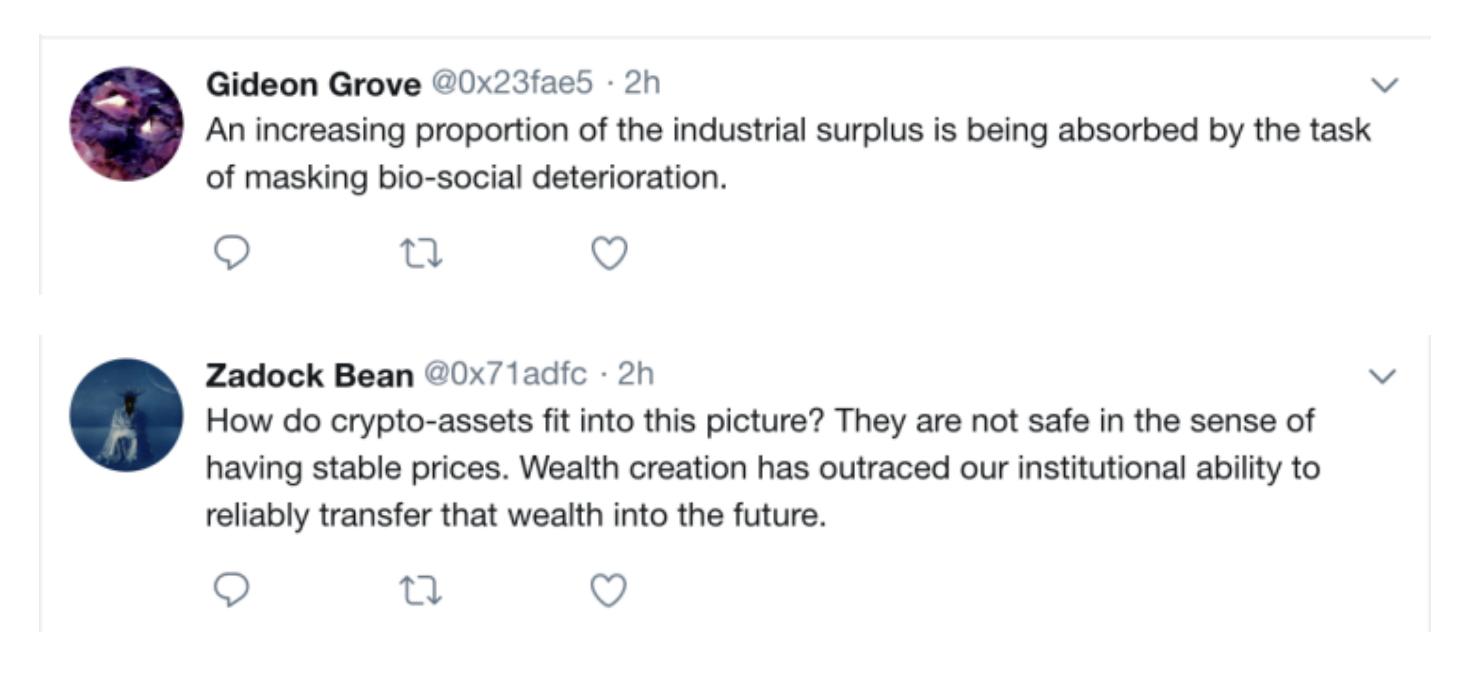Open Gideon Grove's purple avatar
This screenshot has height=677, width=1470.
click(126, 124)
